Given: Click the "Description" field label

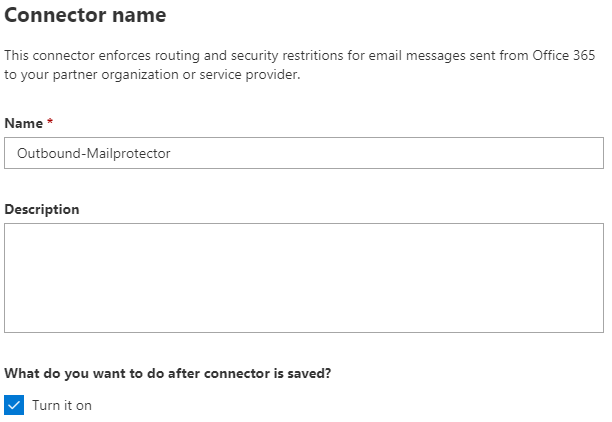Looking at the screenshot, I should point(42,209).
